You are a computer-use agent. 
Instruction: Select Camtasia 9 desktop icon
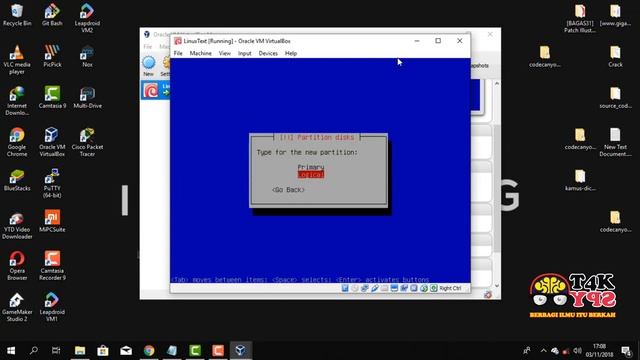click(x=52, y=98)
